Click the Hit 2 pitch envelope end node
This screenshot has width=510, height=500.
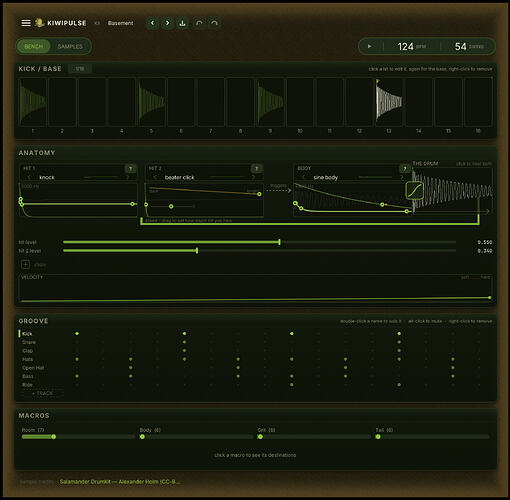click(259, 194)
